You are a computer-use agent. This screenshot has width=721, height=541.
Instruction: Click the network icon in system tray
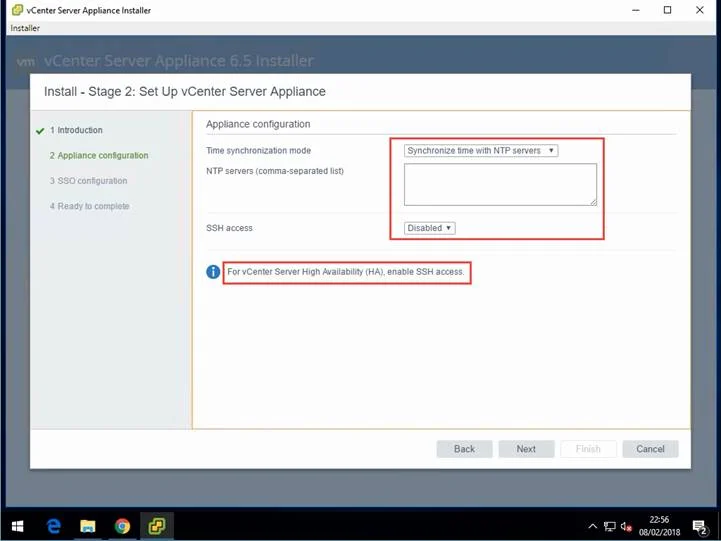point(610,527)
